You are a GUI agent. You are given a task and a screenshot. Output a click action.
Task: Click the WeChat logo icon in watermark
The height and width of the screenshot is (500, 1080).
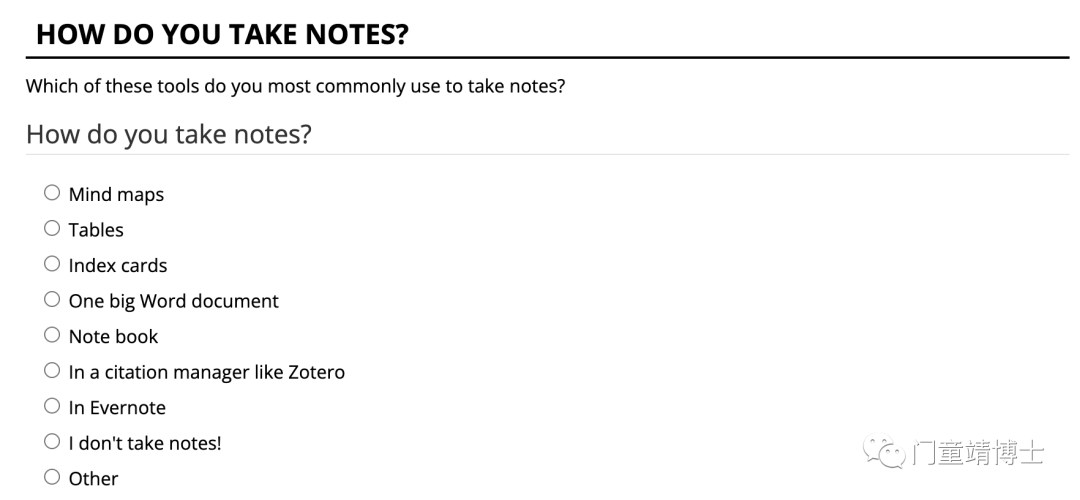point(884,451)
